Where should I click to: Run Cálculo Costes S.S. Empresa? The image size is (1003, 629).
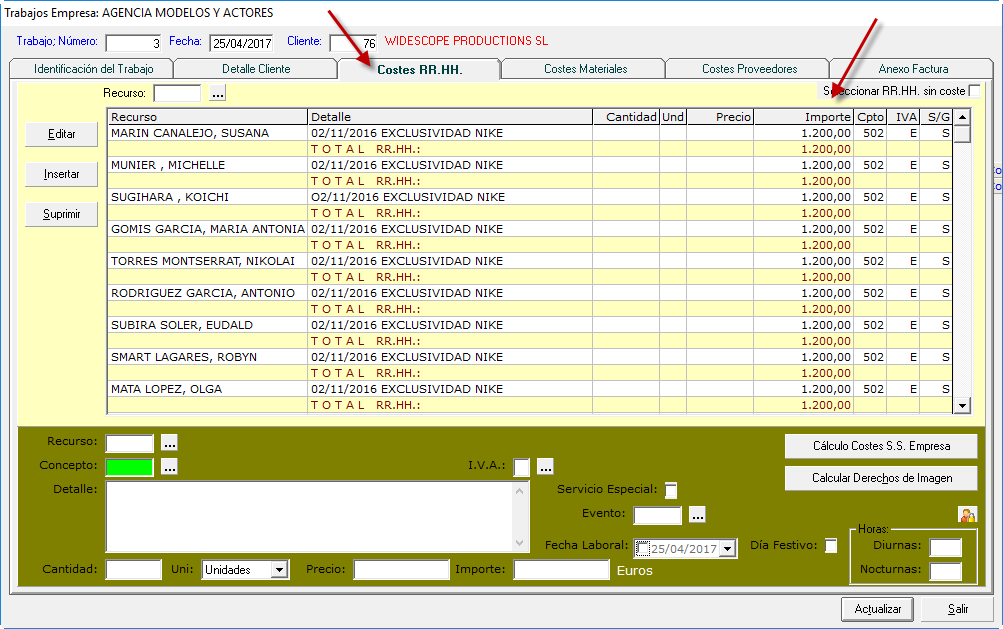point(881,446)
